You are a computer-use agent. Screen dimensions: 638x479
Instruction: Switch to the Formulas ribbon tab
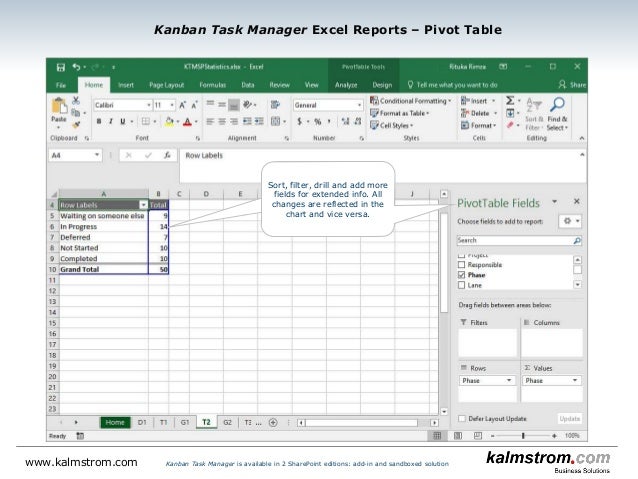coord(212,85)
